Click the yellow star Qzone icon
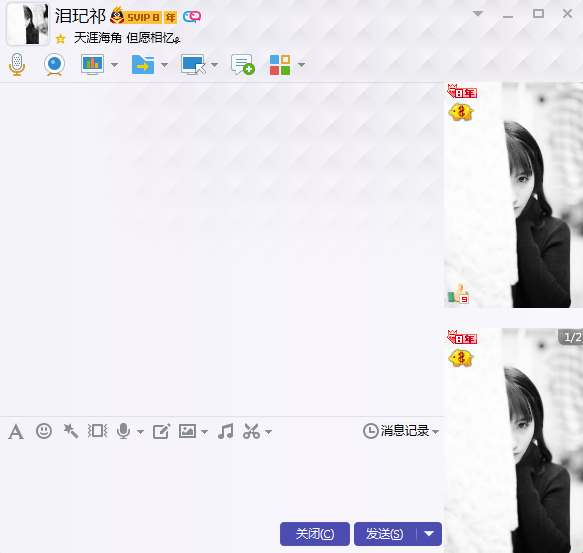This screenshot has height=553, width=583. pyautogui.click(x=61, y=39)
